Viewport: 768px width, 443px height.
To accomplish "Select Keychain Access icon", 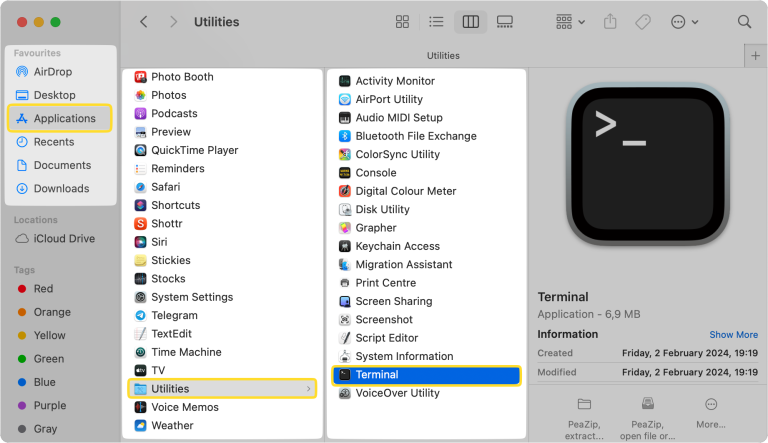I will pyautogui.click(x=345, y=246).
